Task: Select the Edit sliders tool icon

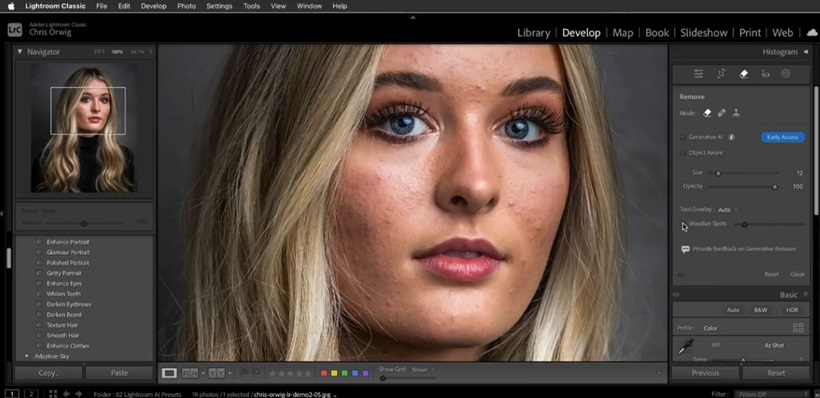Action: (x=698, y=74)
